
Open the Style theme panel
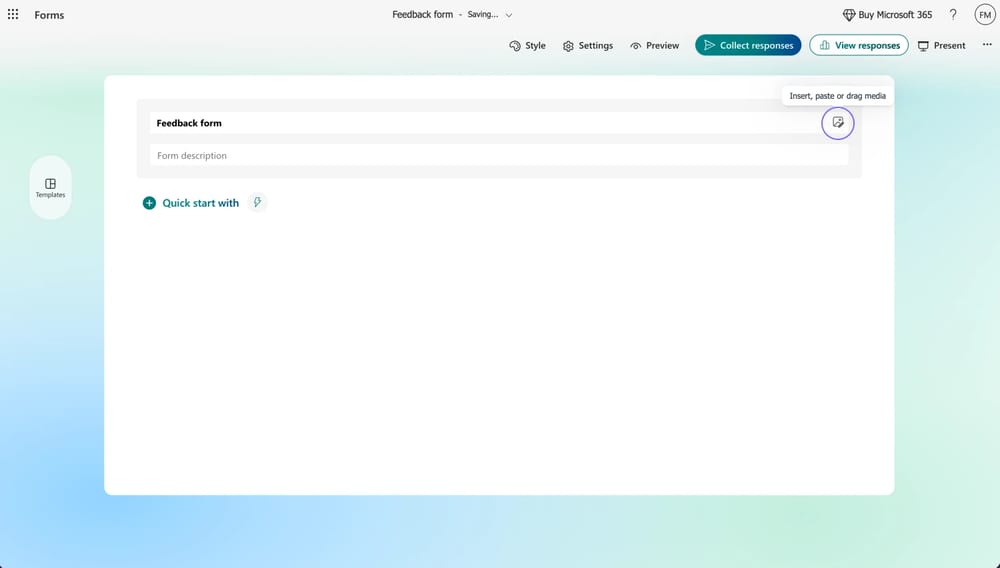[x=527, y=45]
